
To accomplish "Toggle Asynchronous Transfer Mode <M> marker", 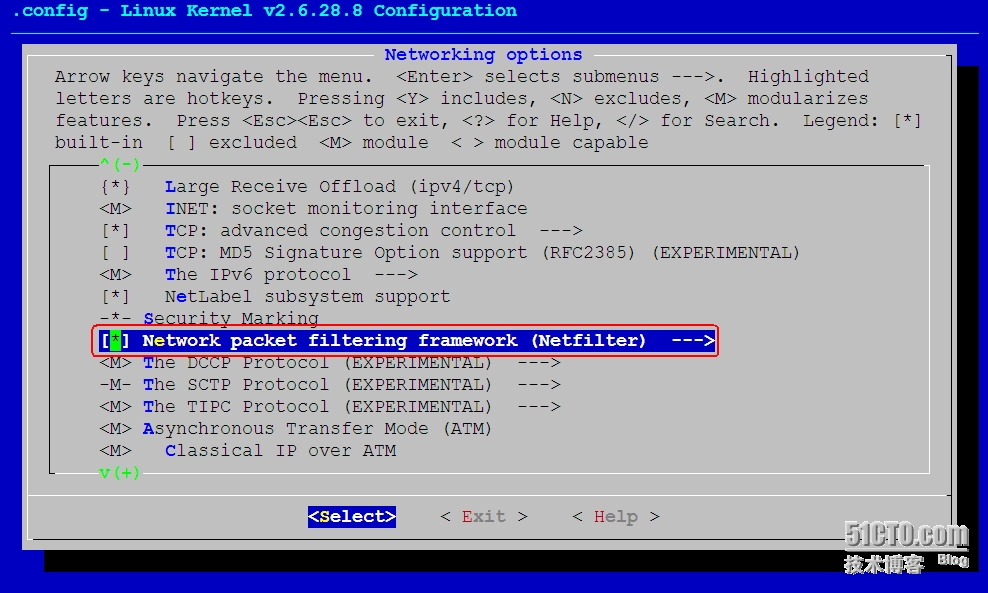I will (x=115, y=429).
